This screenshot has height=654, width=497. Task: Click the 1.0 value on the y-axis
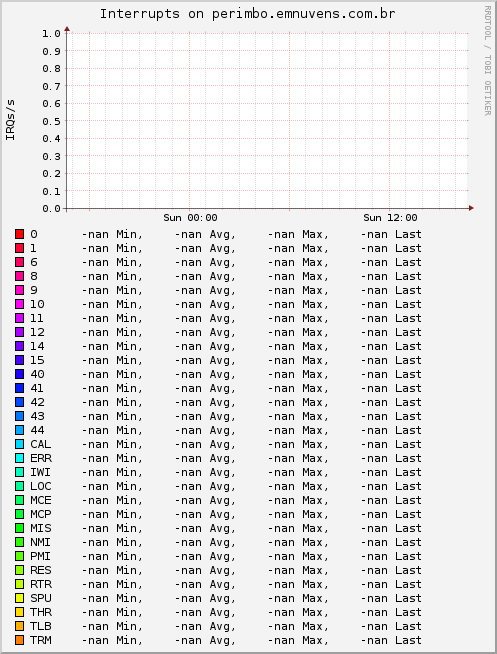point(51,33)
